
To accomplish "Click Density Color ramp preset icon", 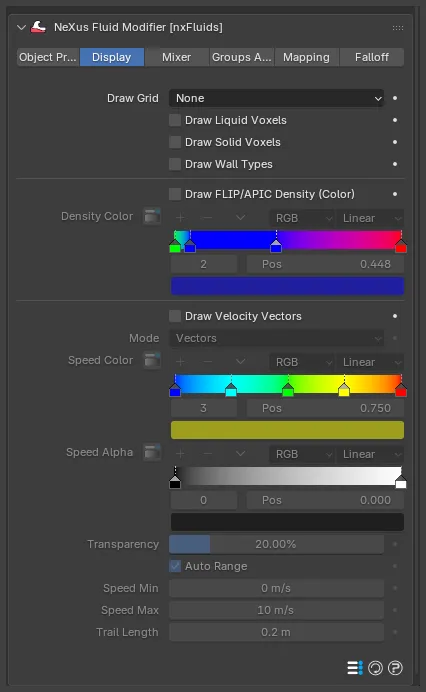I will (152, 216).
